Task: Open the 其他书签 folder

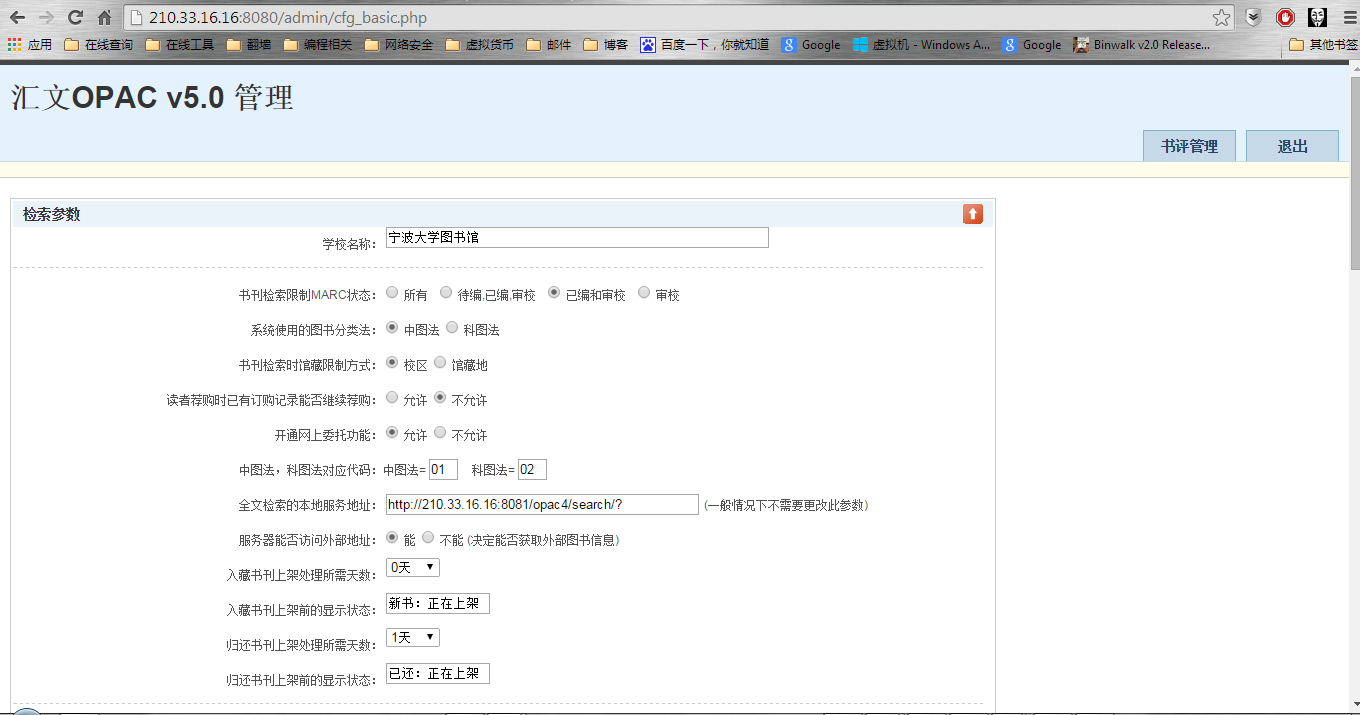Action: point(1323,45)
